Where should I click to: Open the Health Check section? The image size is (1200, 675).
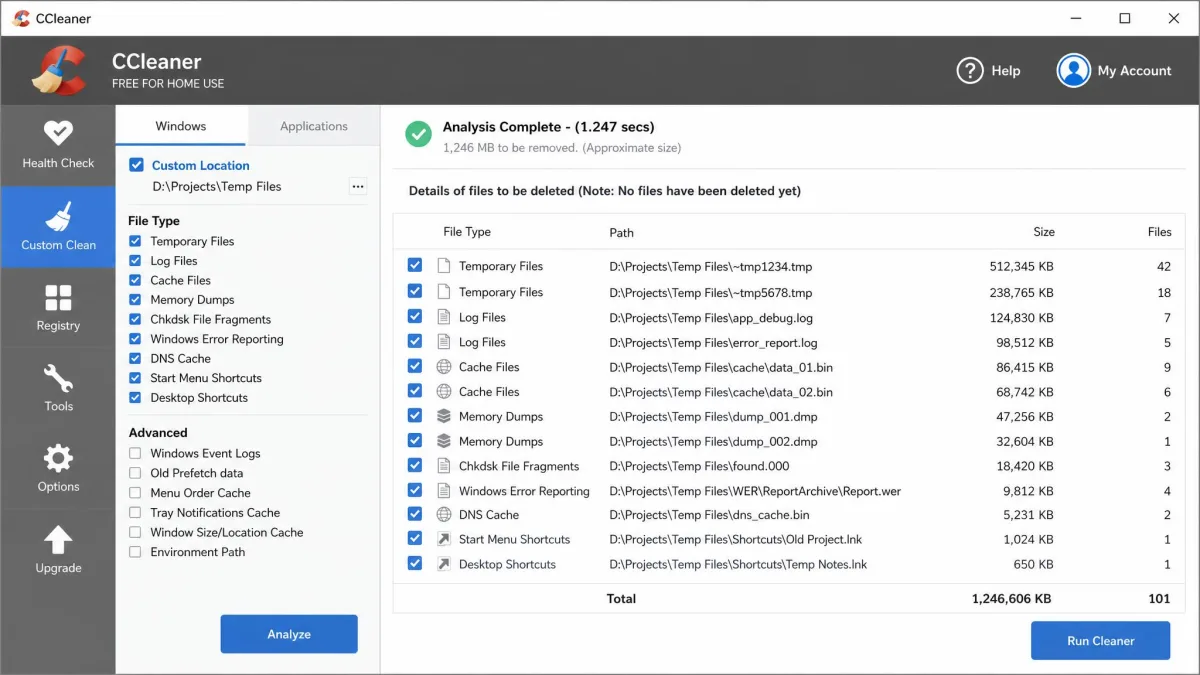(58, 145)
